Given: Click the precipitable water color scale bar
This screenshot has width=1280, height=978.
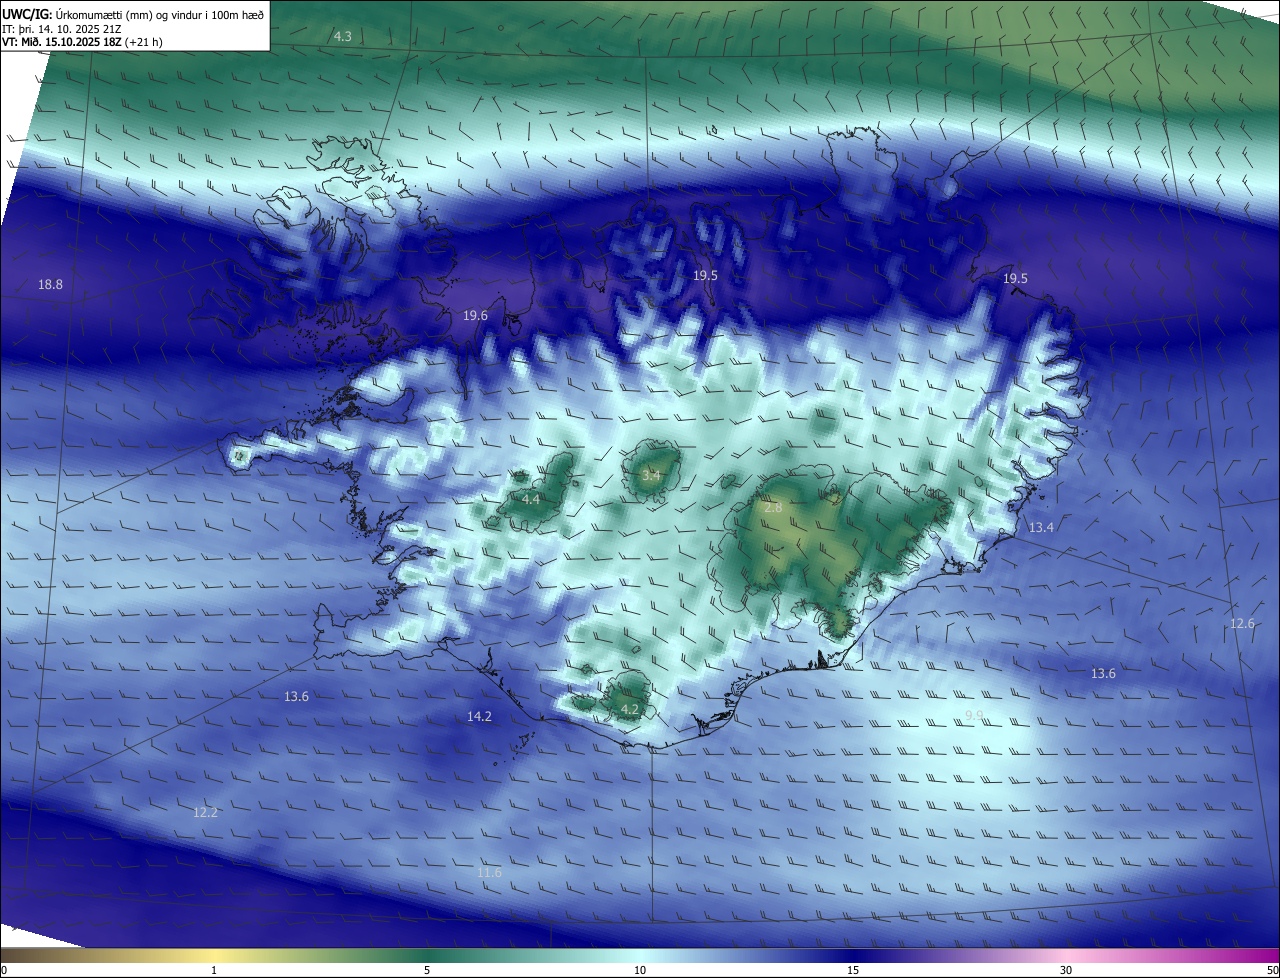Looking at the screenshot, I should click(x=640, y=955).
